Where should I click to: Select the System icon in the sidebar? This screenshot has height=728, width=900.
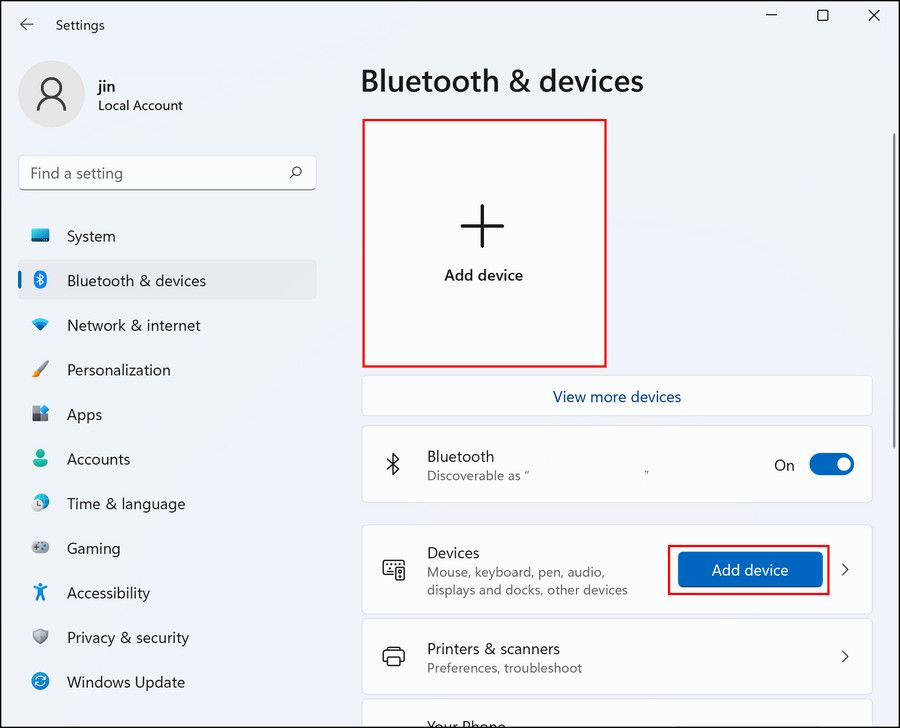(40, 236)
